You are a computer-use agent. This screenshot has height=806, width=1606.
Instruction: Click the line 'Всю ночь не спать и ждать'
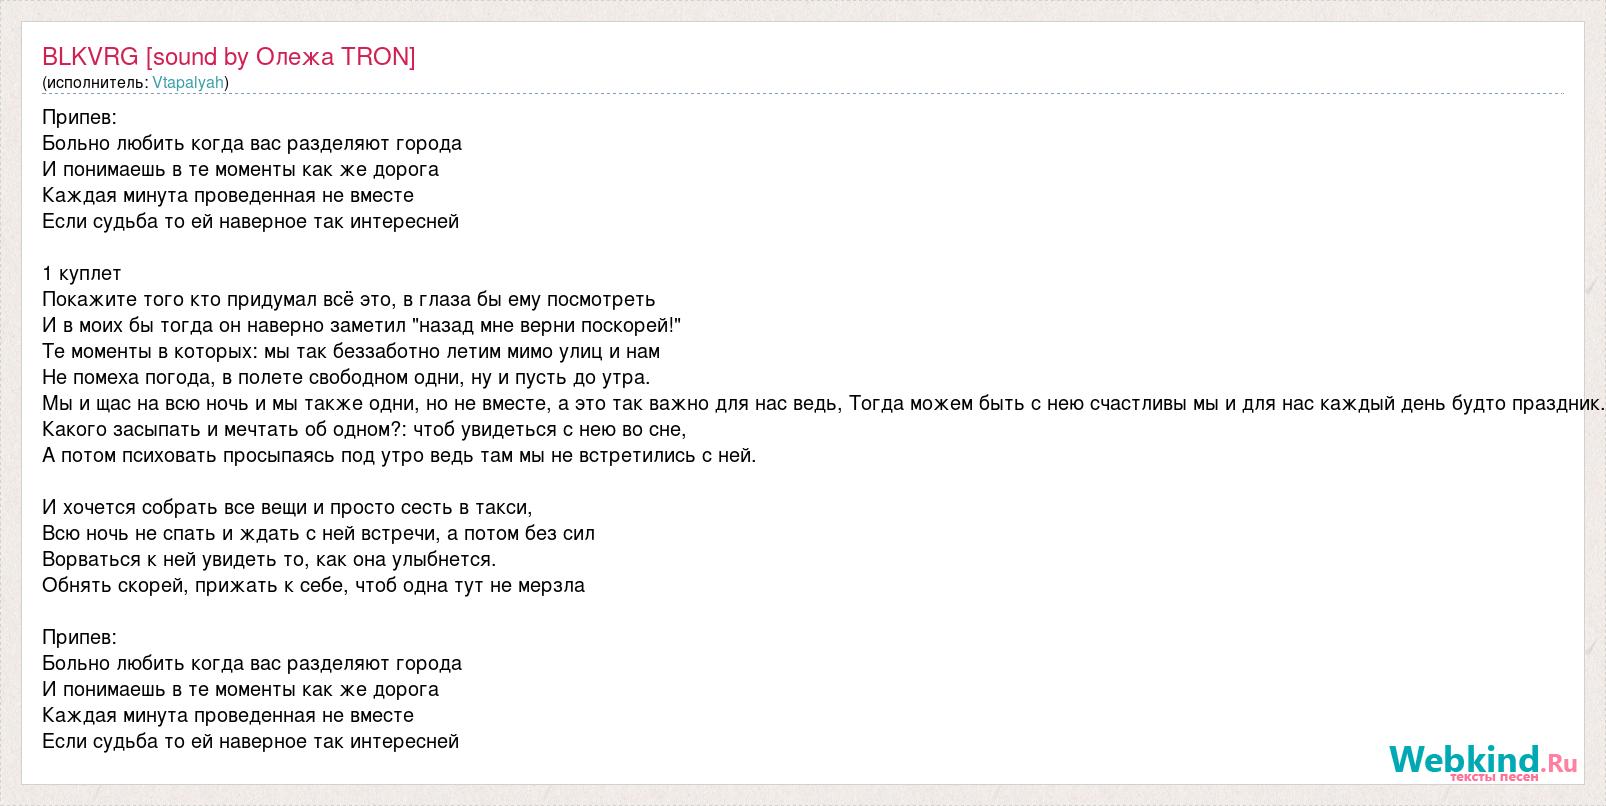[x=319, y=533]
